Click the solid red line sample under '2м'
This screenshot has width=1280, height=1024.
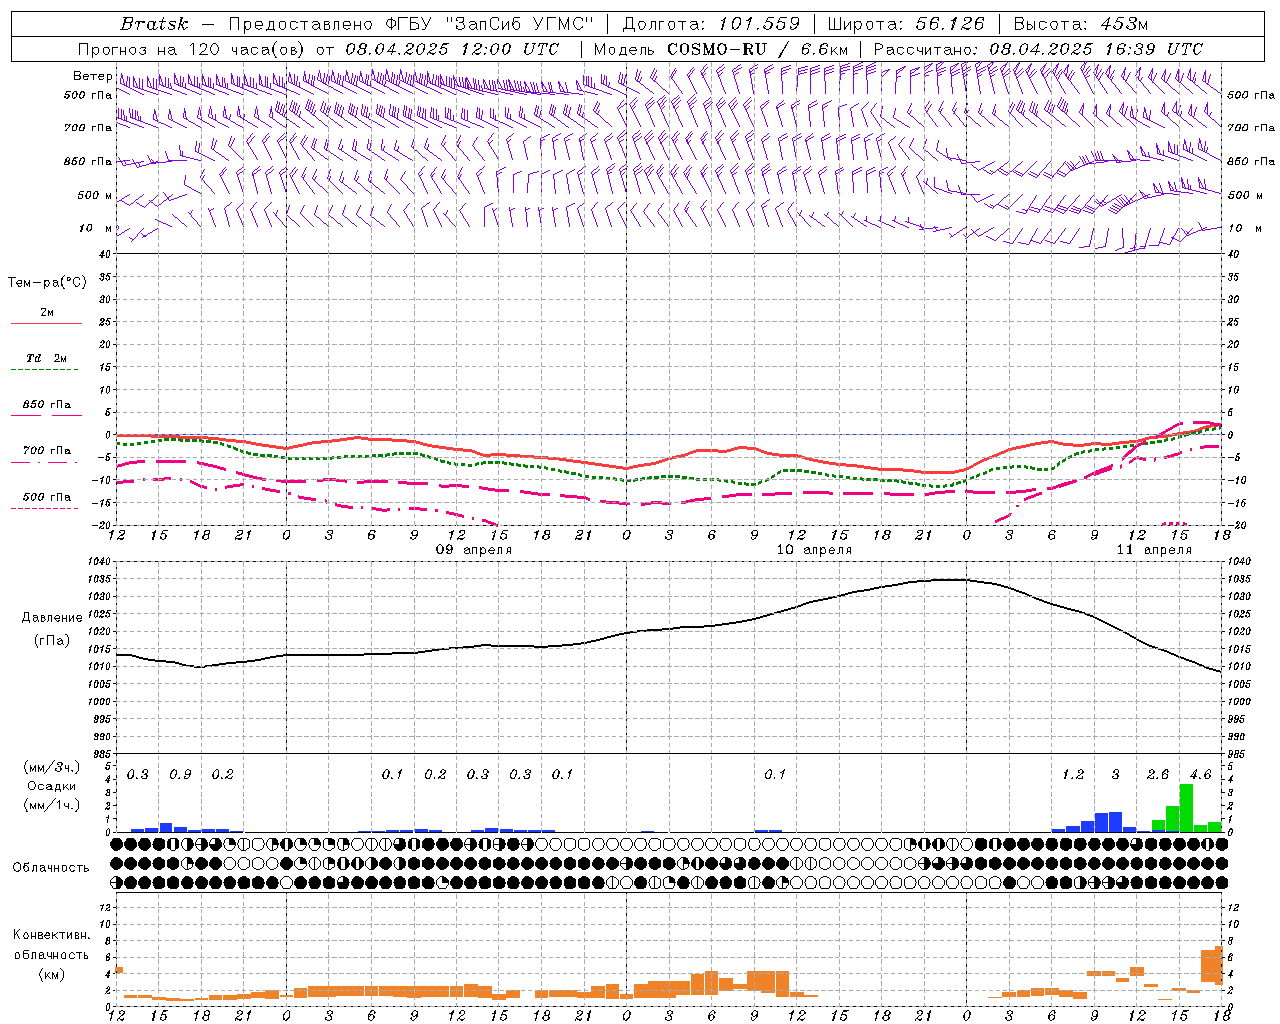(46, 324)
